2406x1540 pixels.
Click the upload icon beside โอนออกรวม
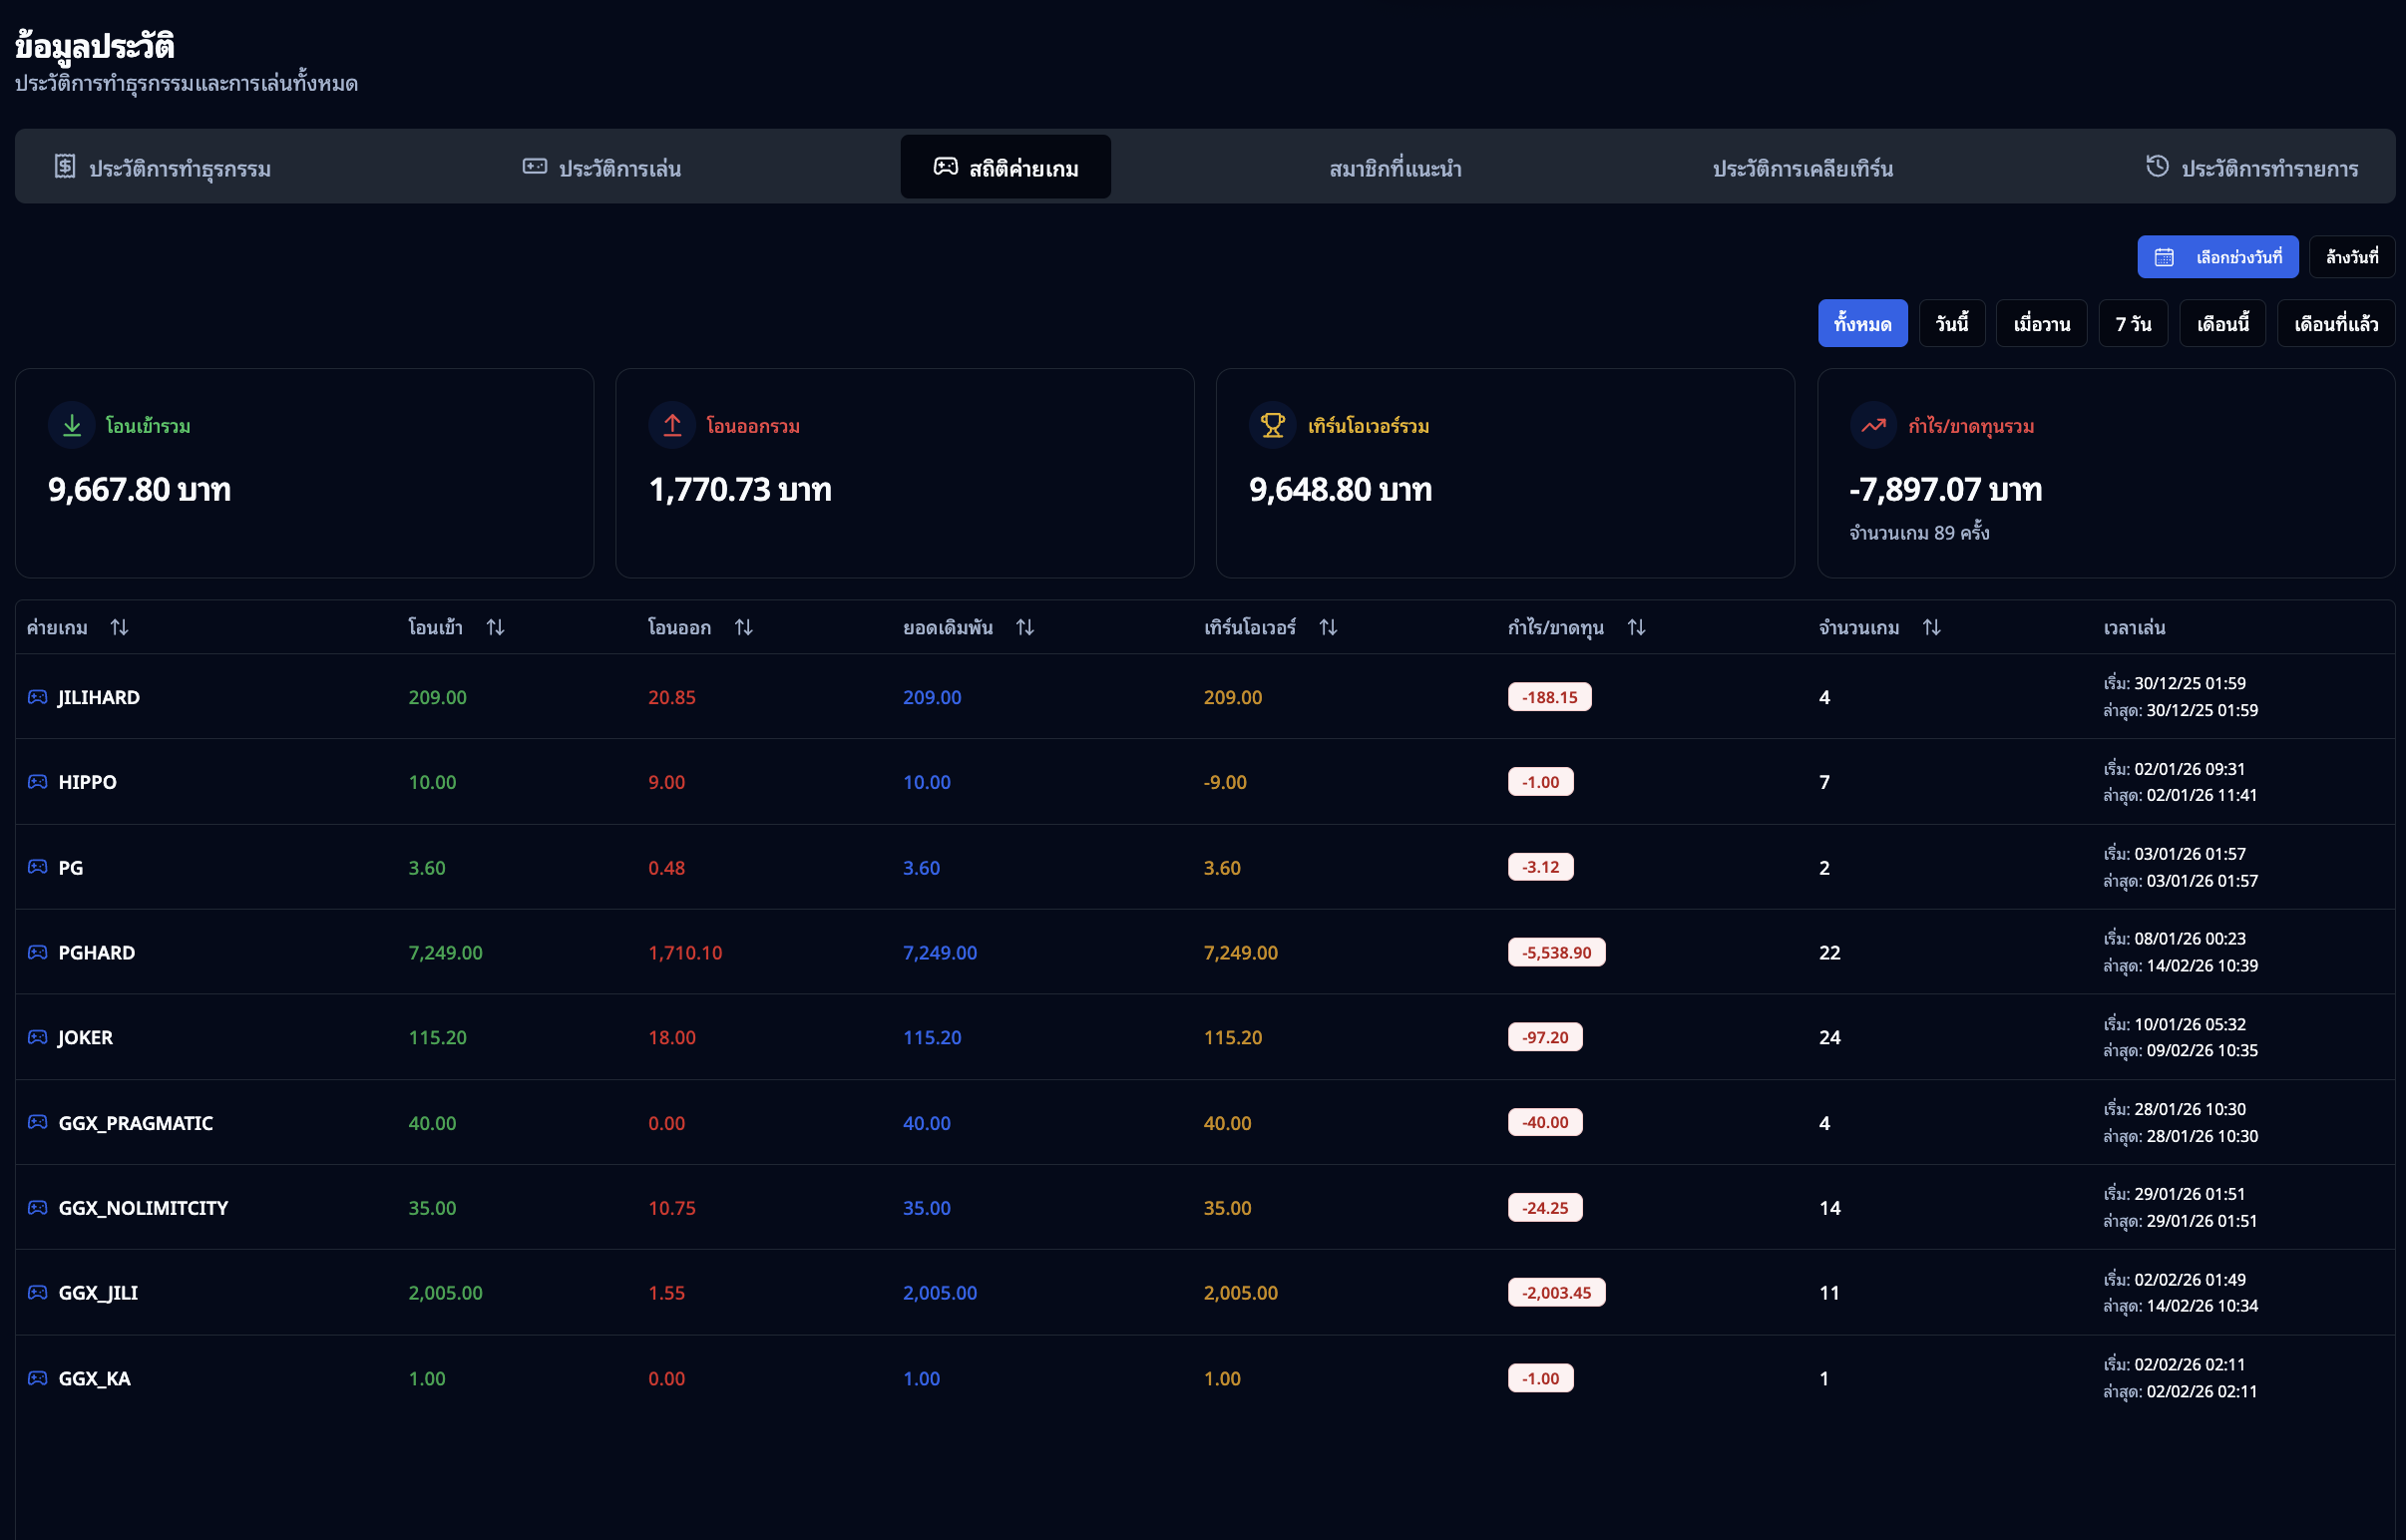point(672,426)
